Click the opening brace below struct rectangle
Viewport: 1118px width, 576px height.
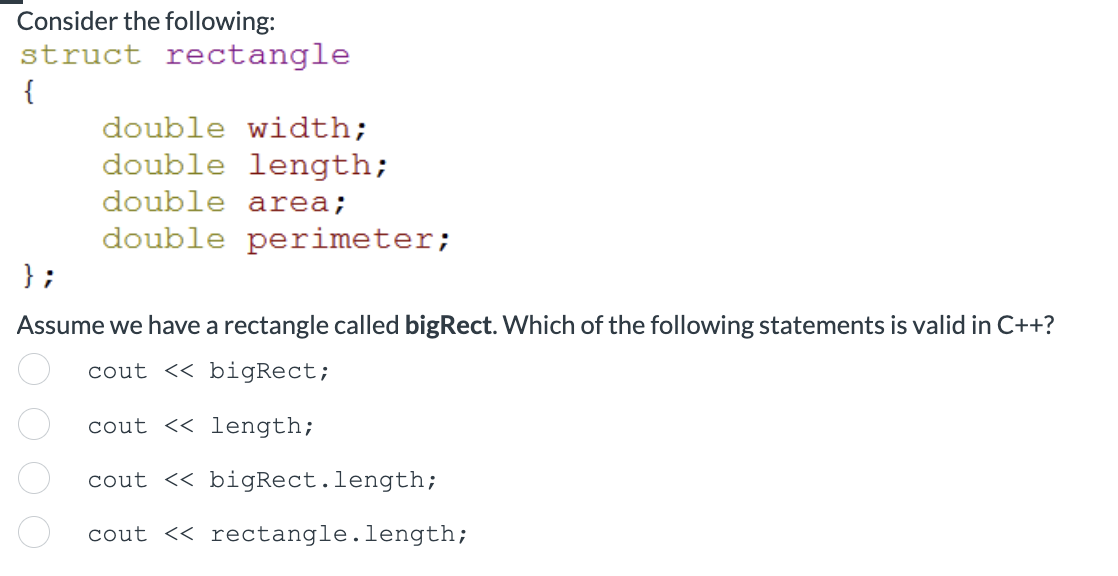(27, 91)
